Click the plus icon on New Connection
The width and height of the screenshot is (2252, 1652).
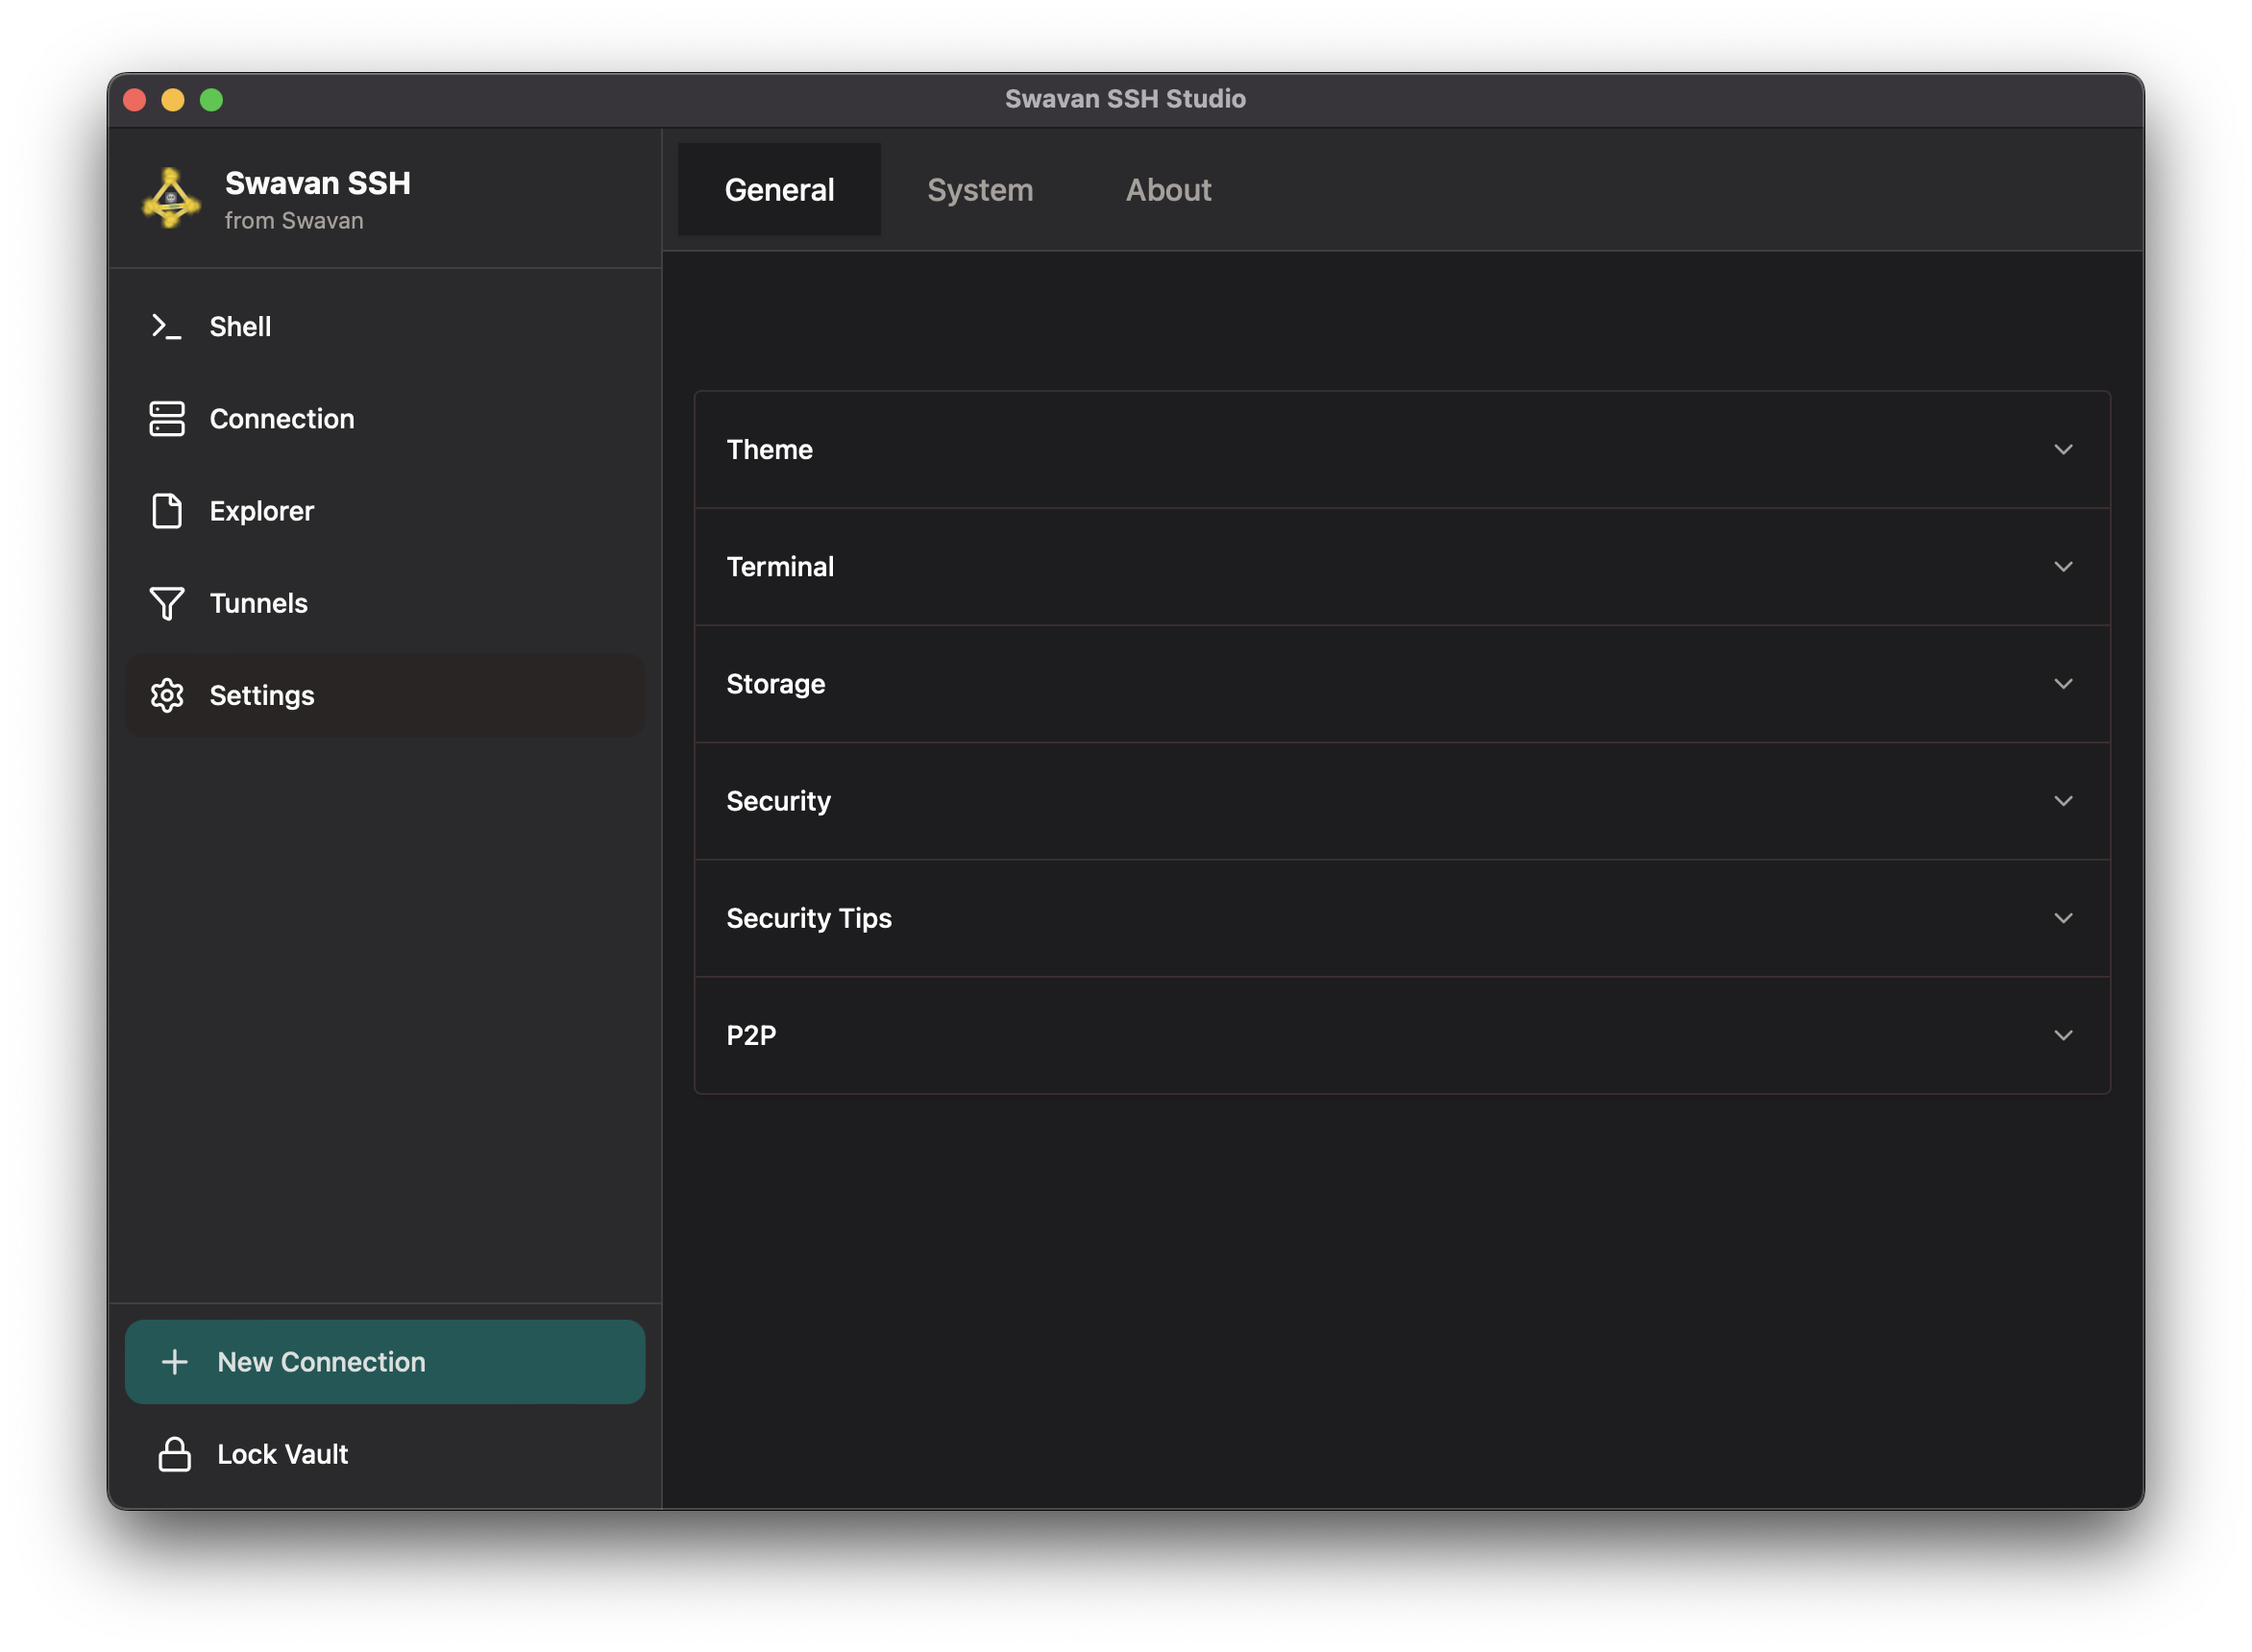click(176, 1362)
